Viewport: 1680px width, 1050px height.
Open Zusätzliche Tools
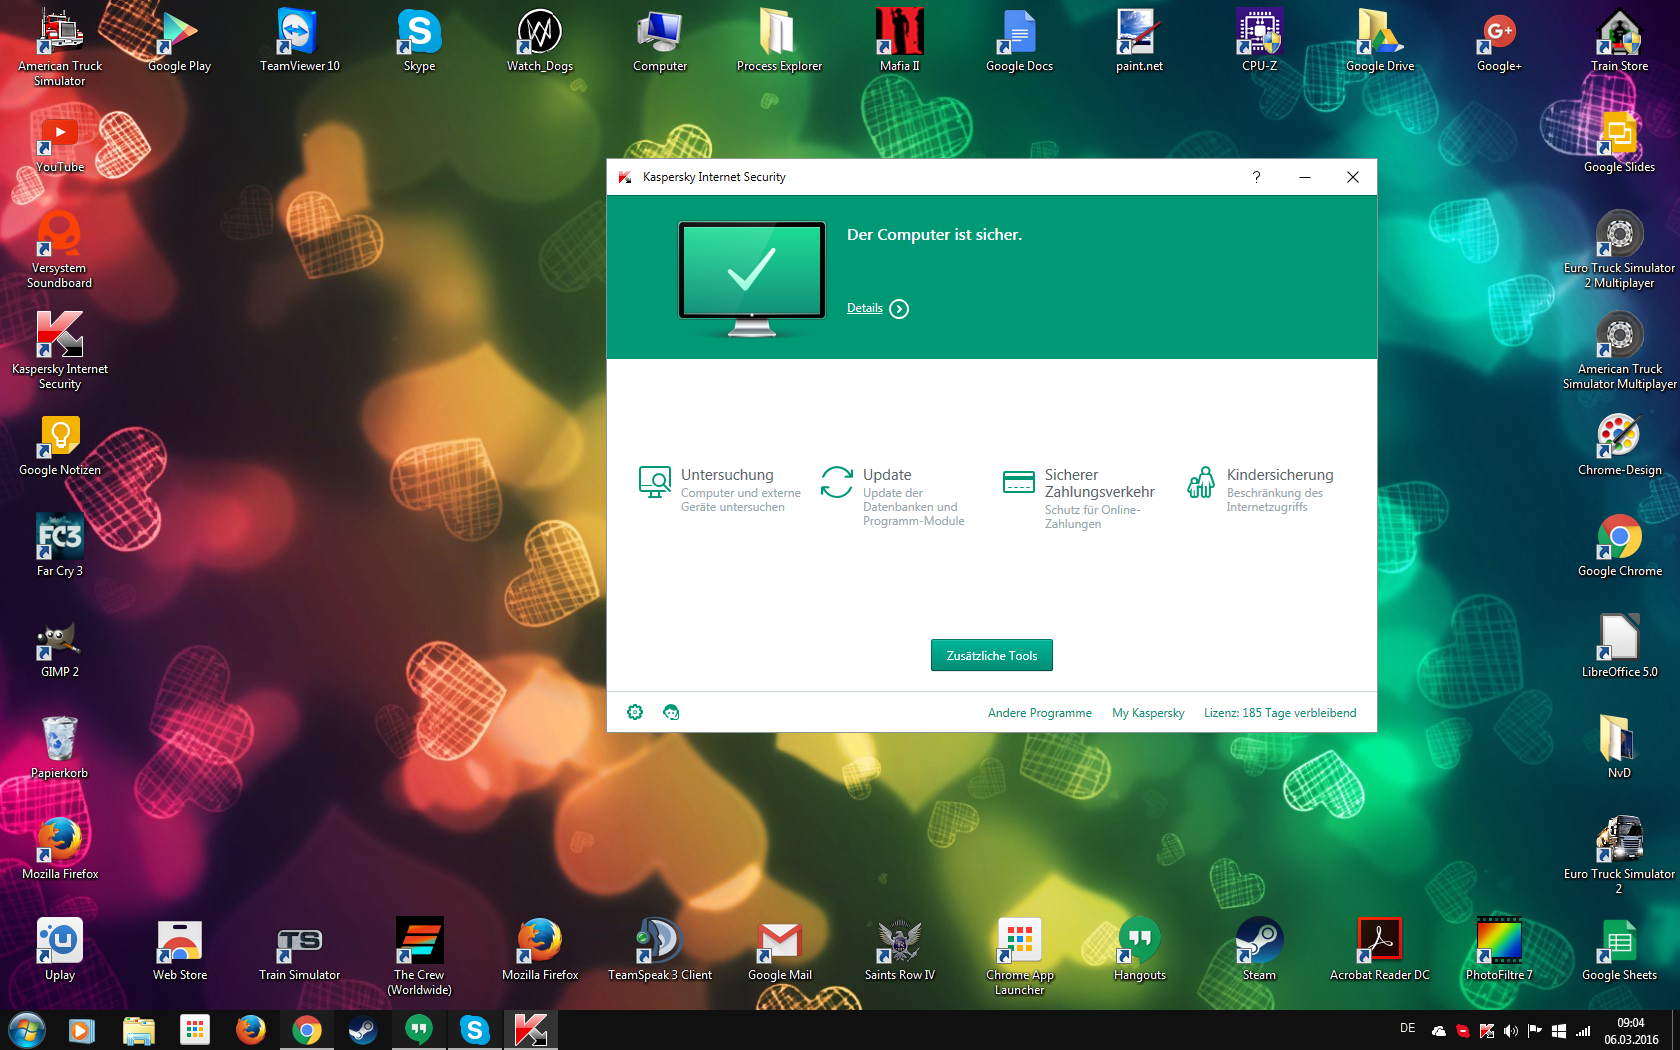(x=992, y=655)
